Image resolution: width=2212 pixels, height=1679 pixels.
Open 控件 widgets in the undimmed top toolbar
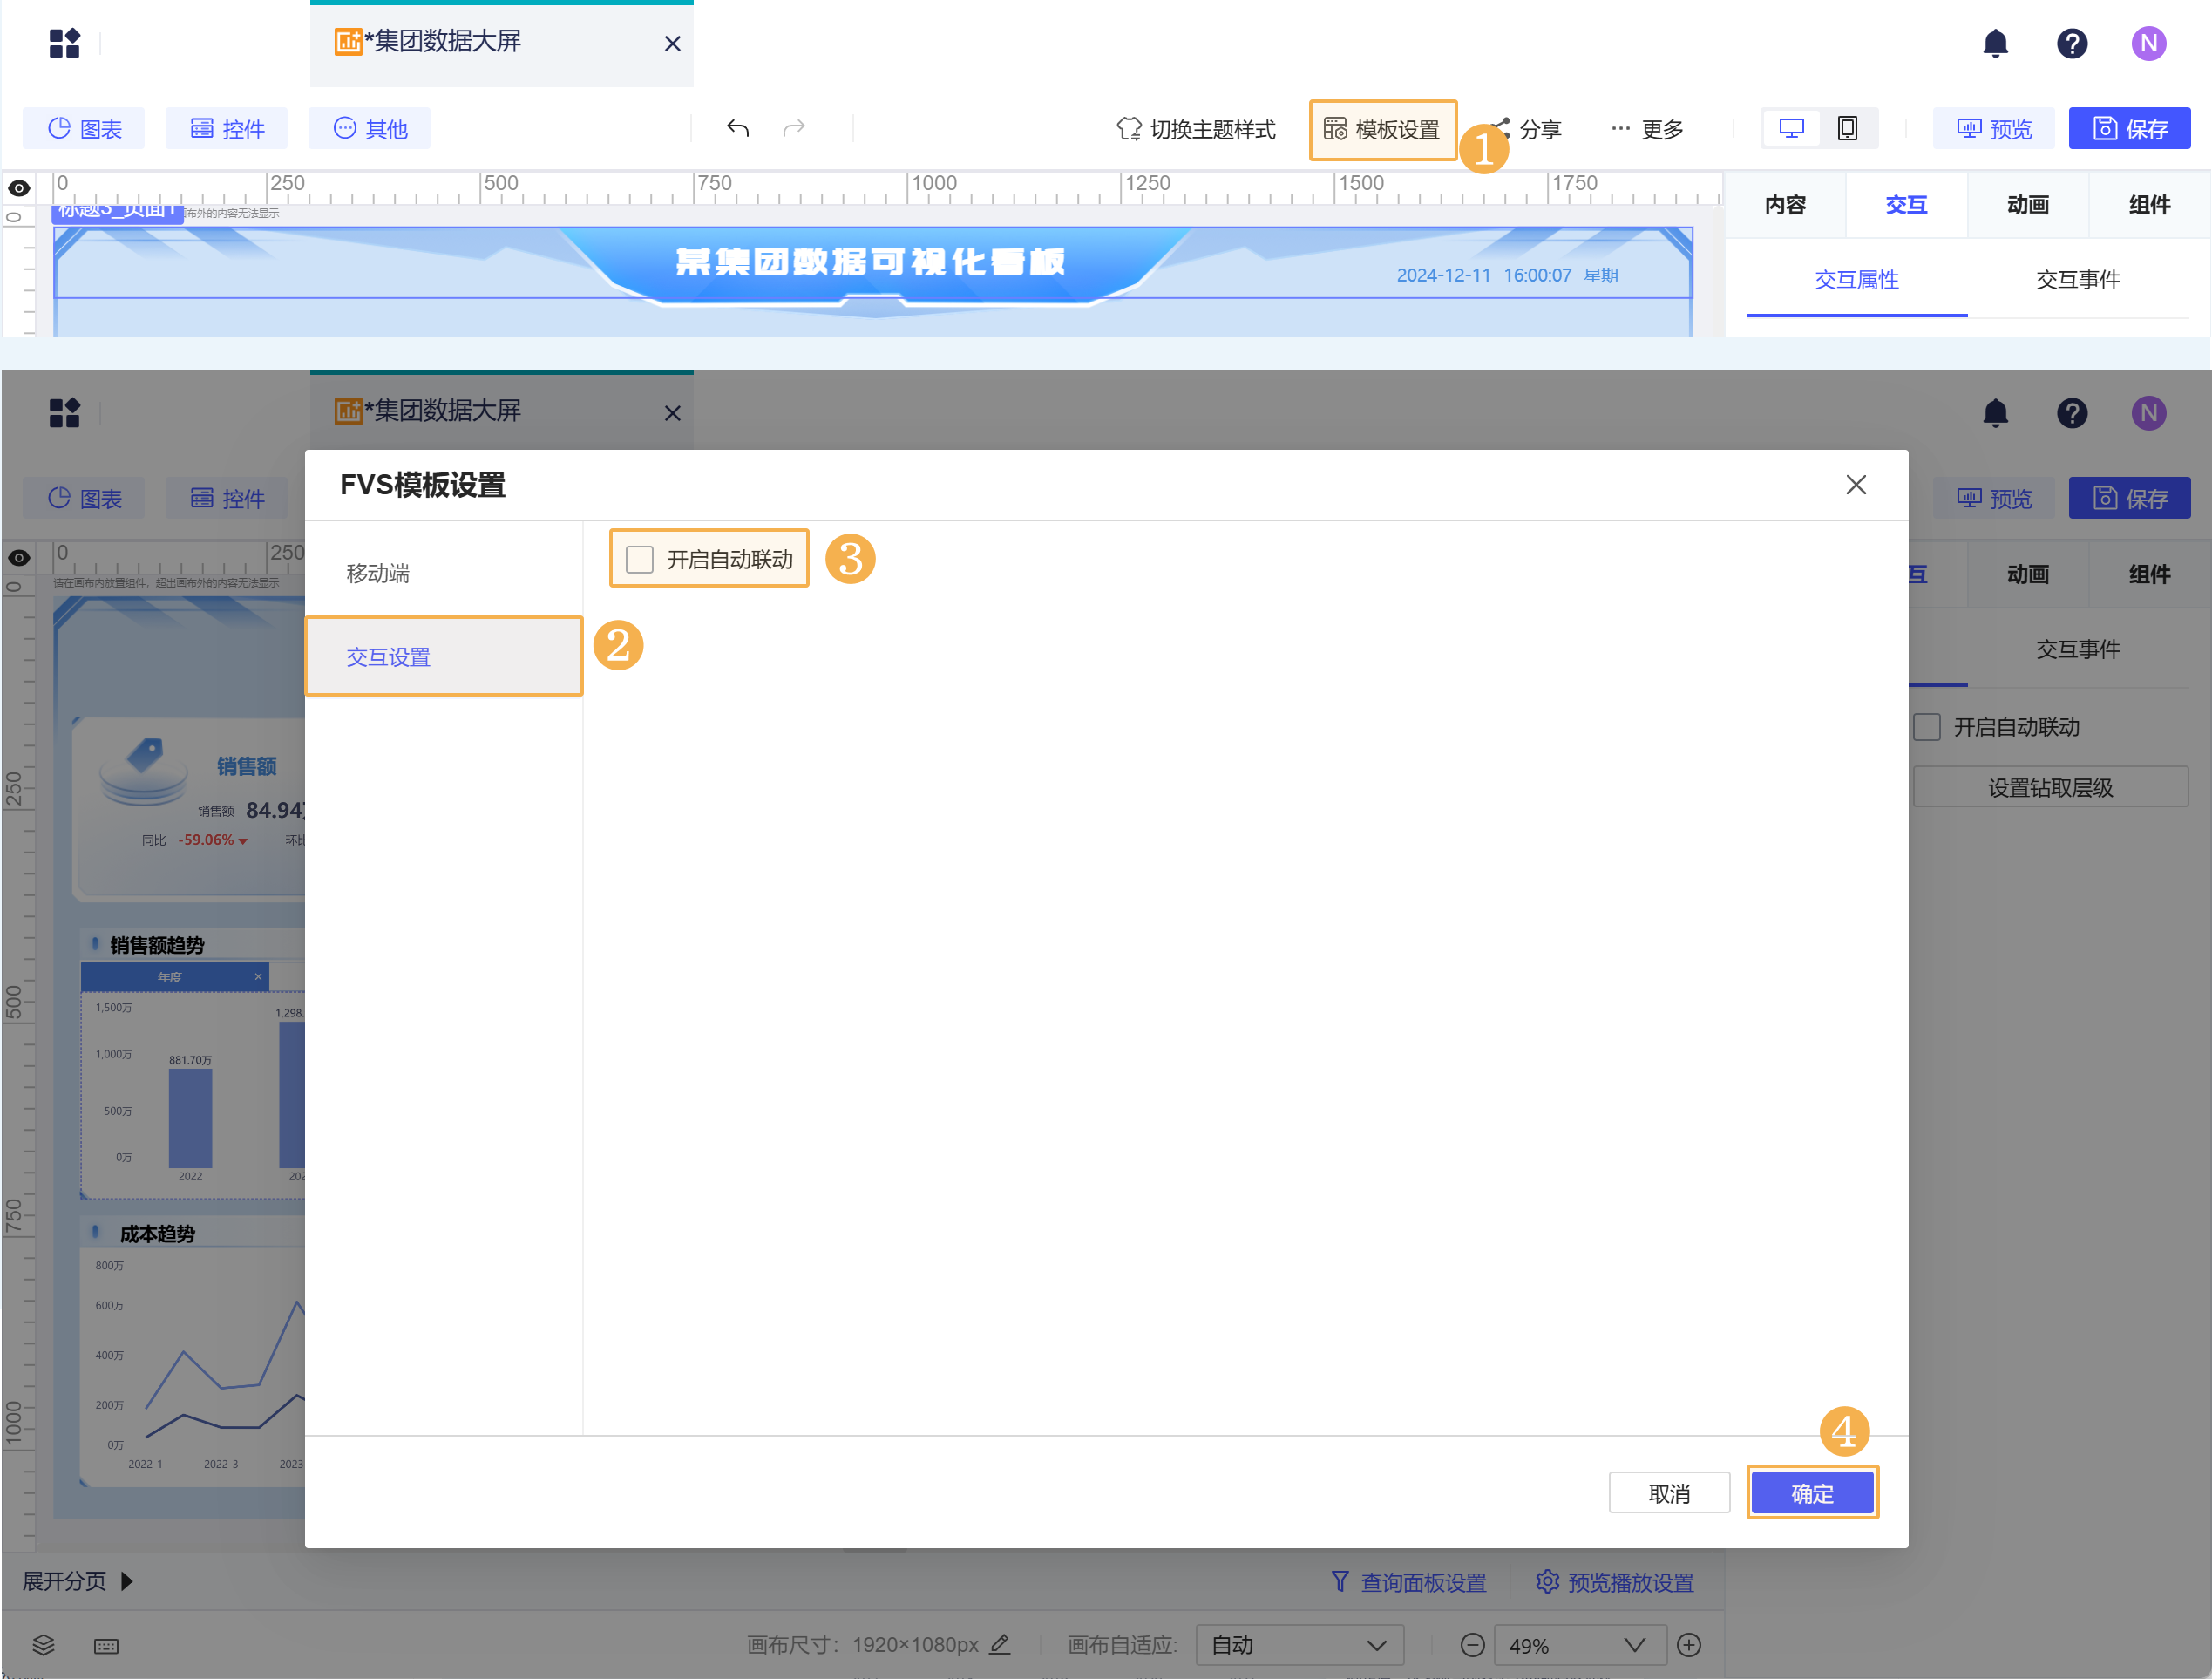point(227,128)
